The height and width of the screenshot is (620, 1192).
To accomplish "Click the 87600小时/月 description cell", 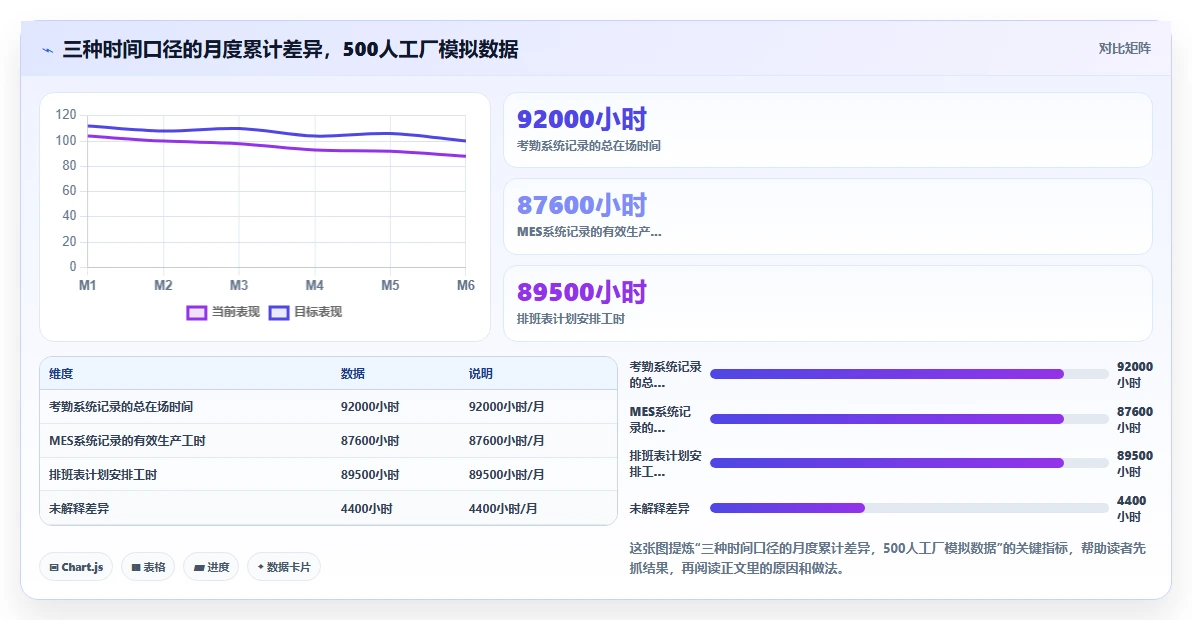I will [506, 441].
